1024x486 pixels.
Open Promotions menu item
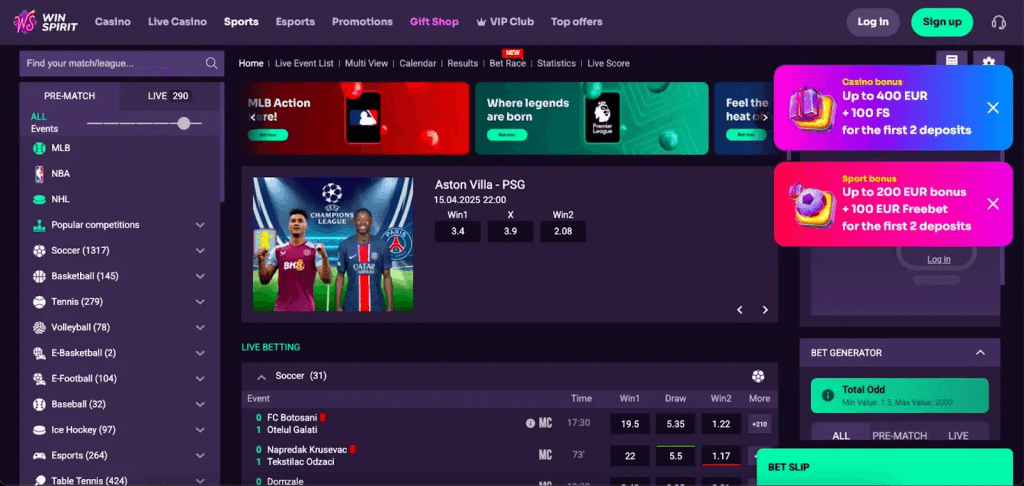pos(362,22)
